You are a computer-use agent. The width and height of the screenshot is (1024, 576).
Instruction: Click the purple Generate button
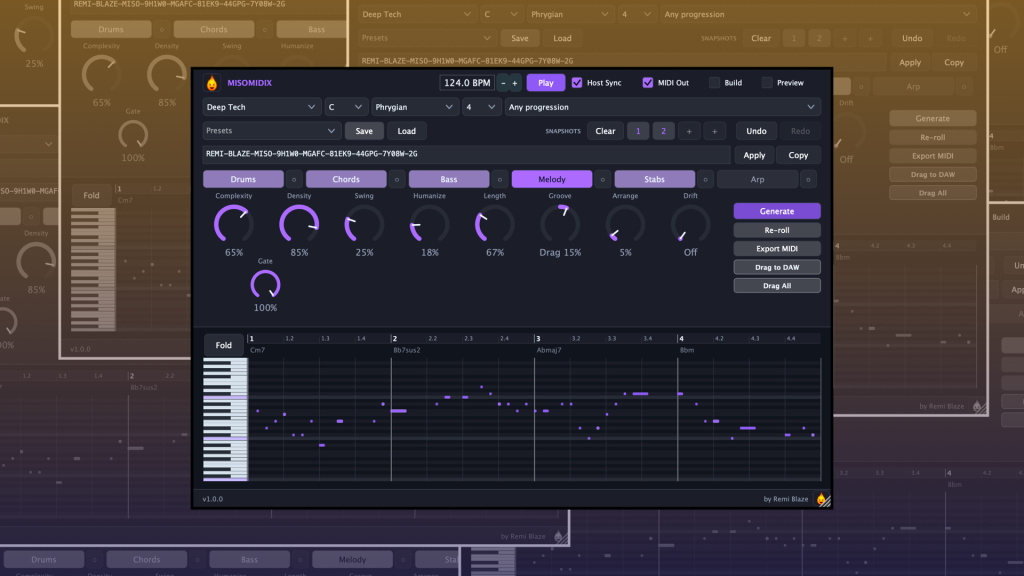[777, 211]
